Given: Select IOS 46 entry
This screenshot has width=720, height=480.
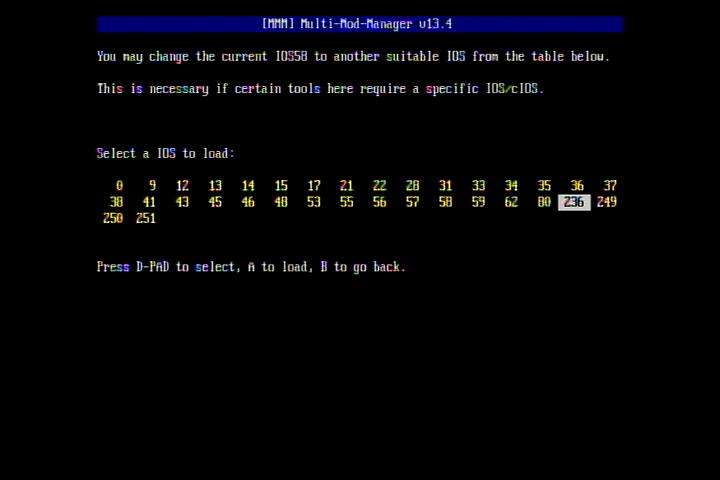Looking at the screenshot, I should (x=248, y=202).
